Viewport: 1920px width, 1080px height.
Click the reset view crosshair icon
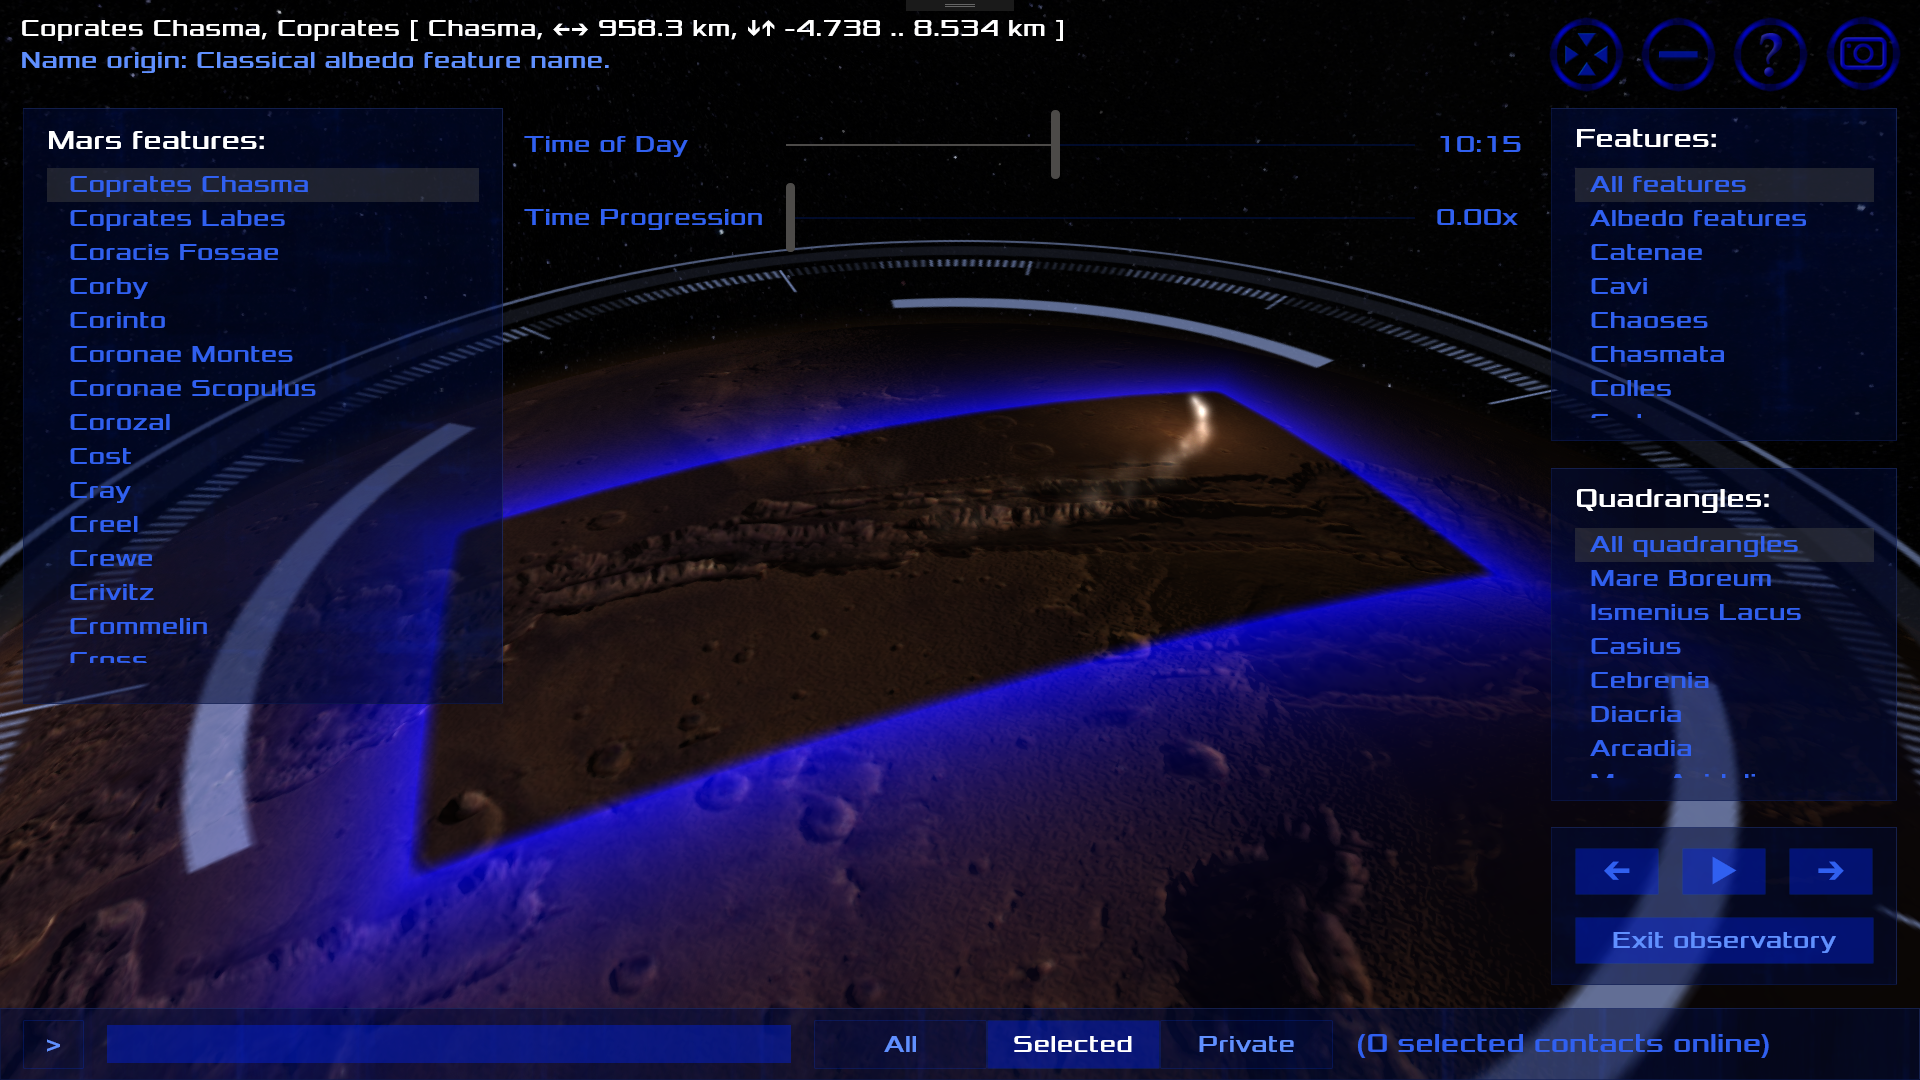click(x=1586, y=54)
